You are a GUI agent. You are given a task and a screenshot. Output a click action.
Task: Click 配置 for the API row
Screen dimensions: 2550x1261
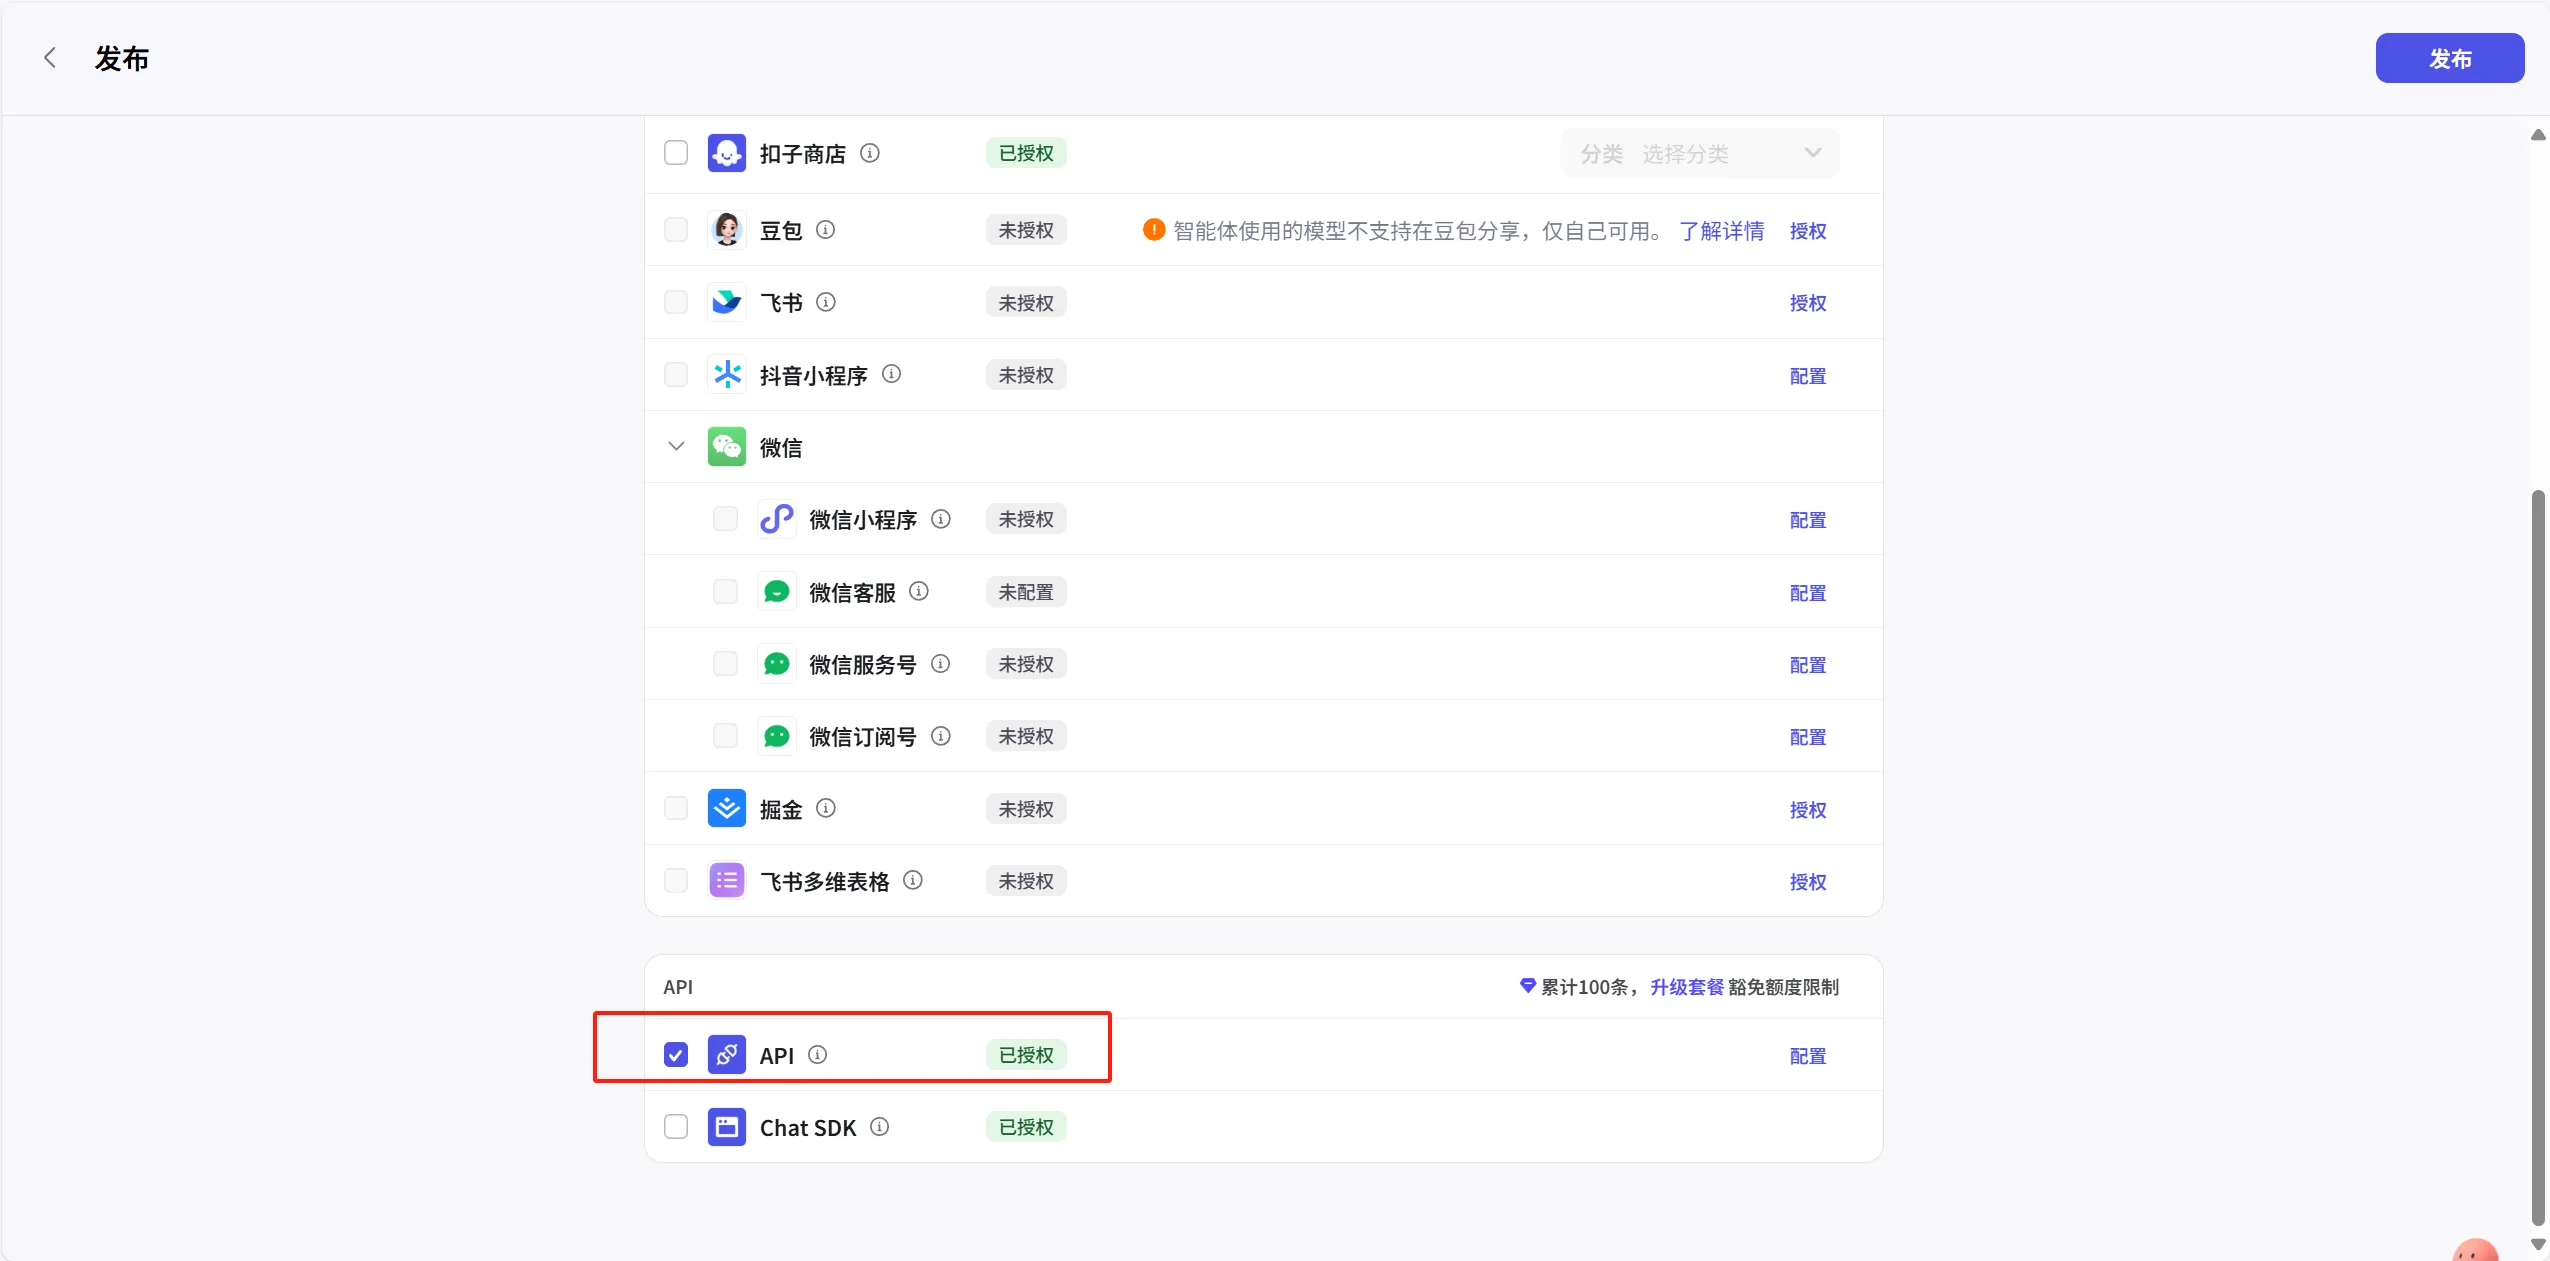[x=1807, y=1056]
